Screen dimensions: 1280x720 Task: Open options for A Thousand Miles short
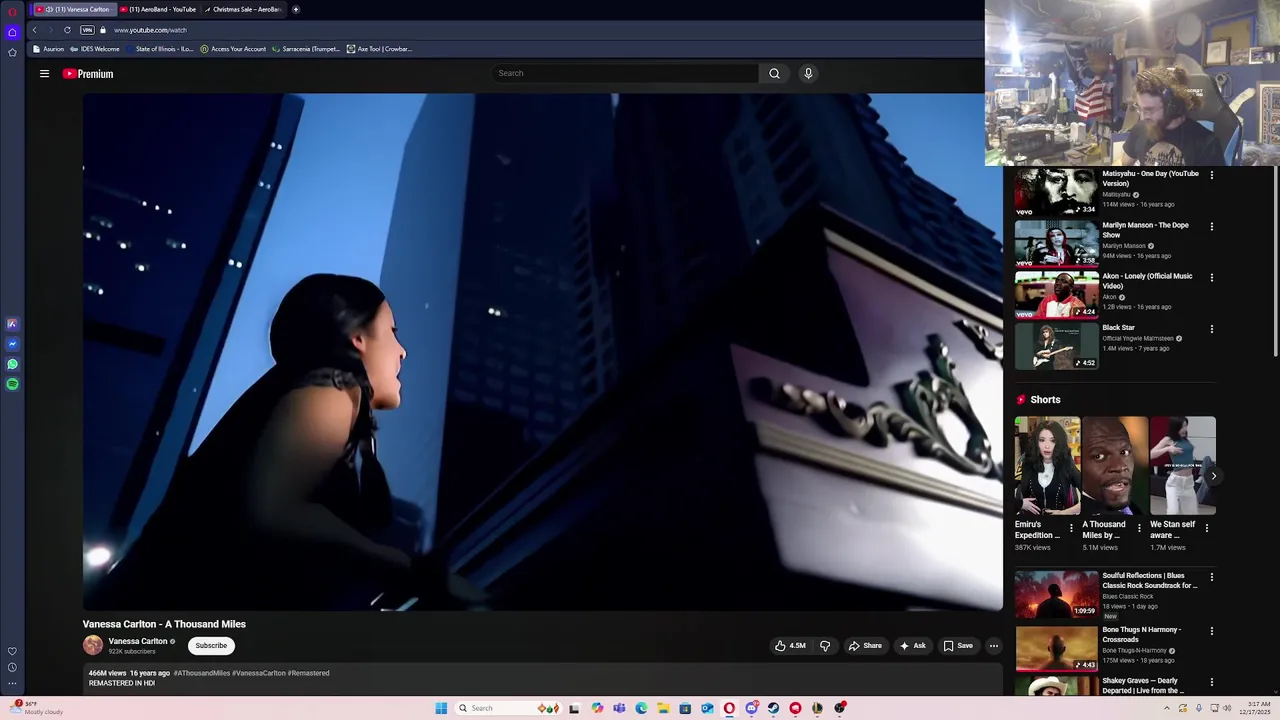[1139, 528]
